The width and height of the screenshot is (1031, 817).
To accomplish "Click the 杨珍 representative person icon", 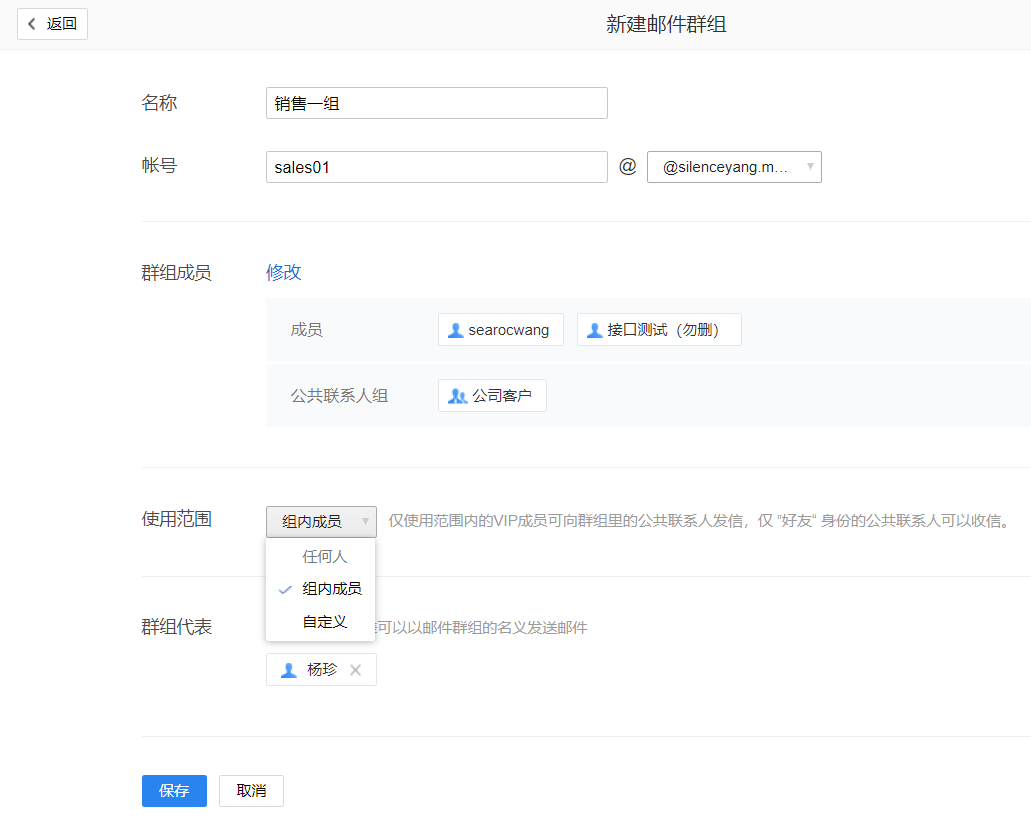I will pos(289,670).
